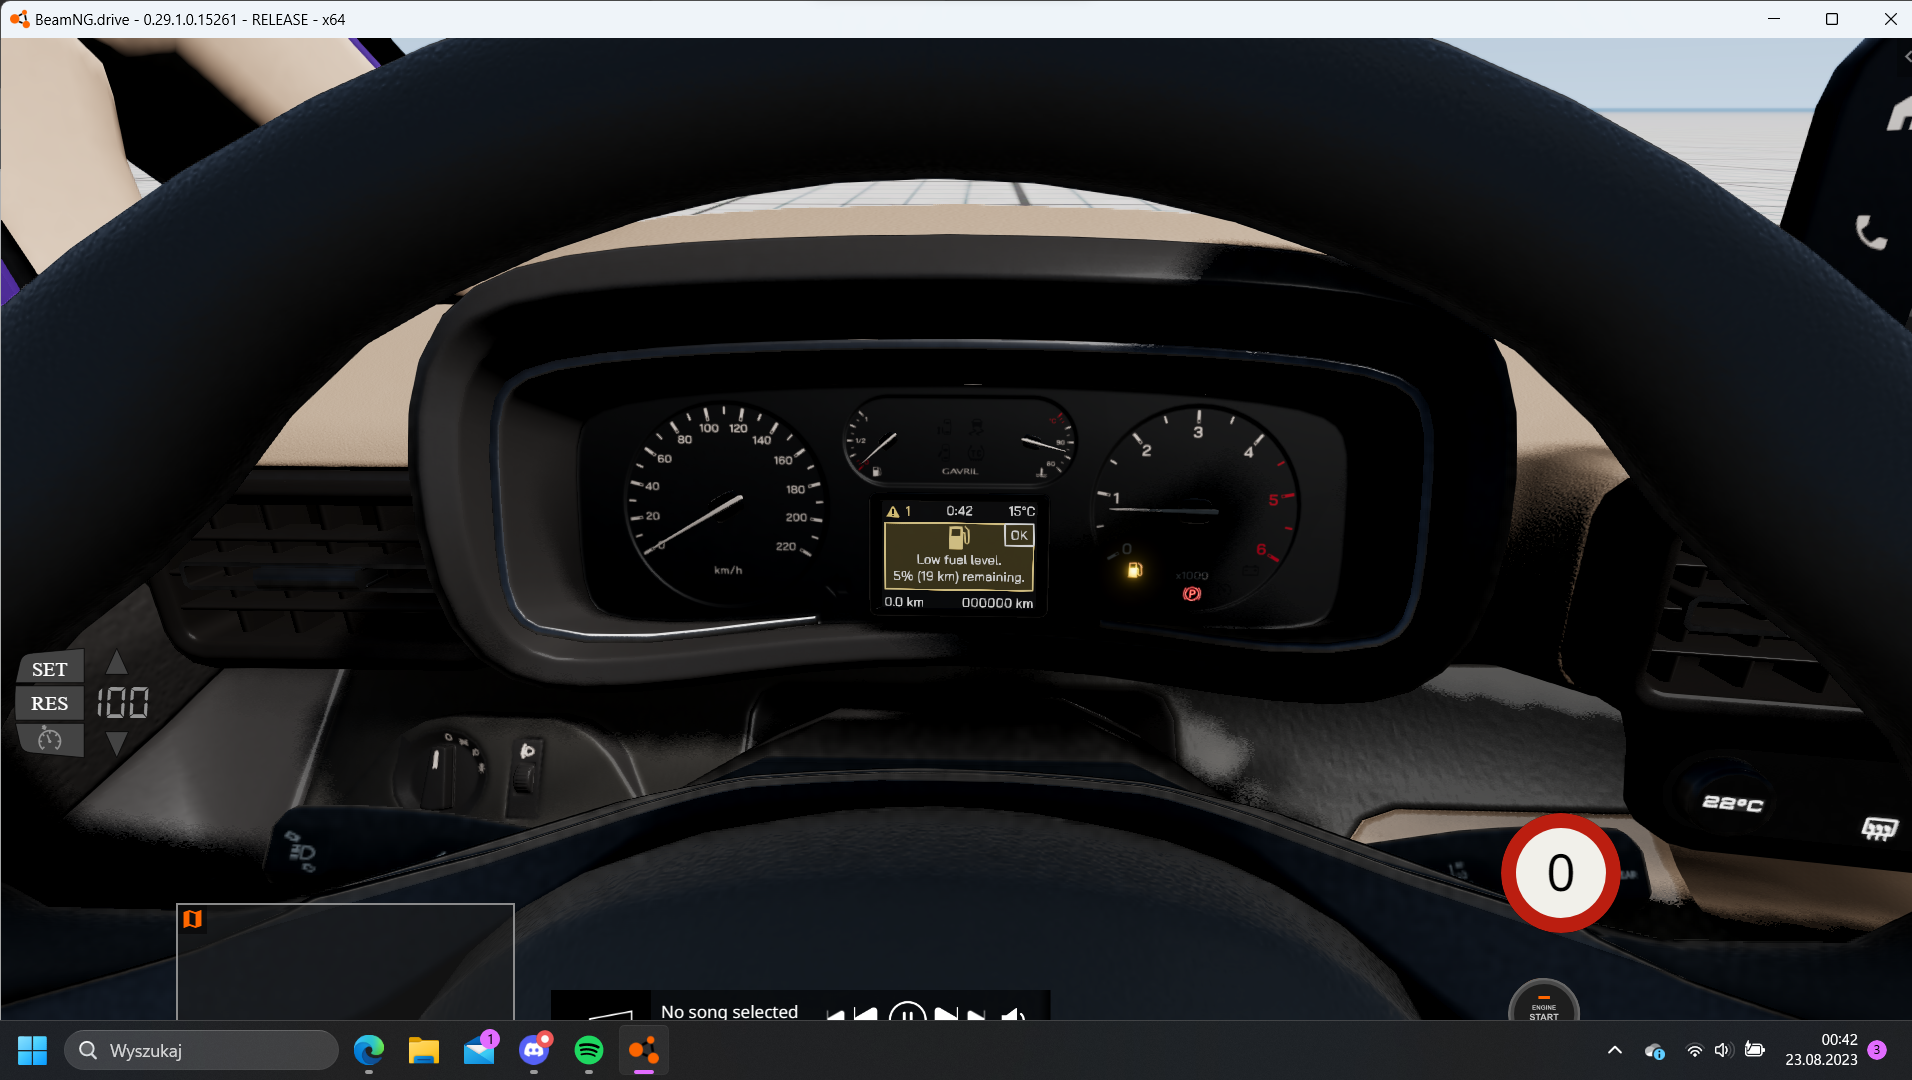Open notification center badge

pyautogui.click(x=1877, y=1050)
